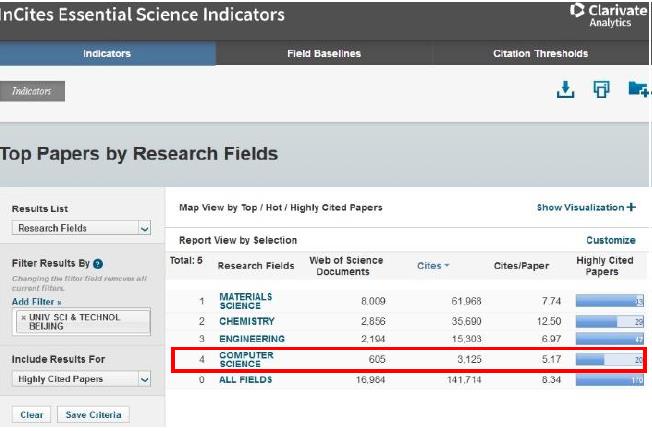Remove the UNIV SCI & TECHNOL BEIJING filter
The image size is (652, 431).
pyautogui.click(x=23, y=316)
